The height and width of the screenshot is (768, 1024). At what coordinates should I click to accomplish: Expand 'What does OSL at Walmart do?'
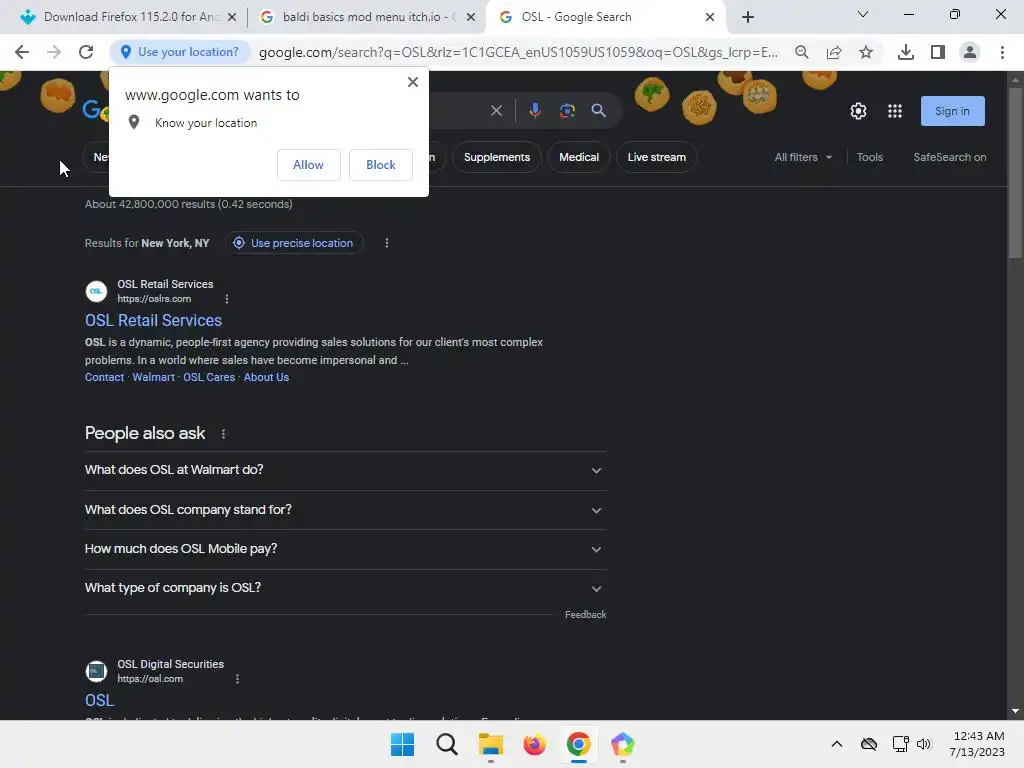pos(345,470)
